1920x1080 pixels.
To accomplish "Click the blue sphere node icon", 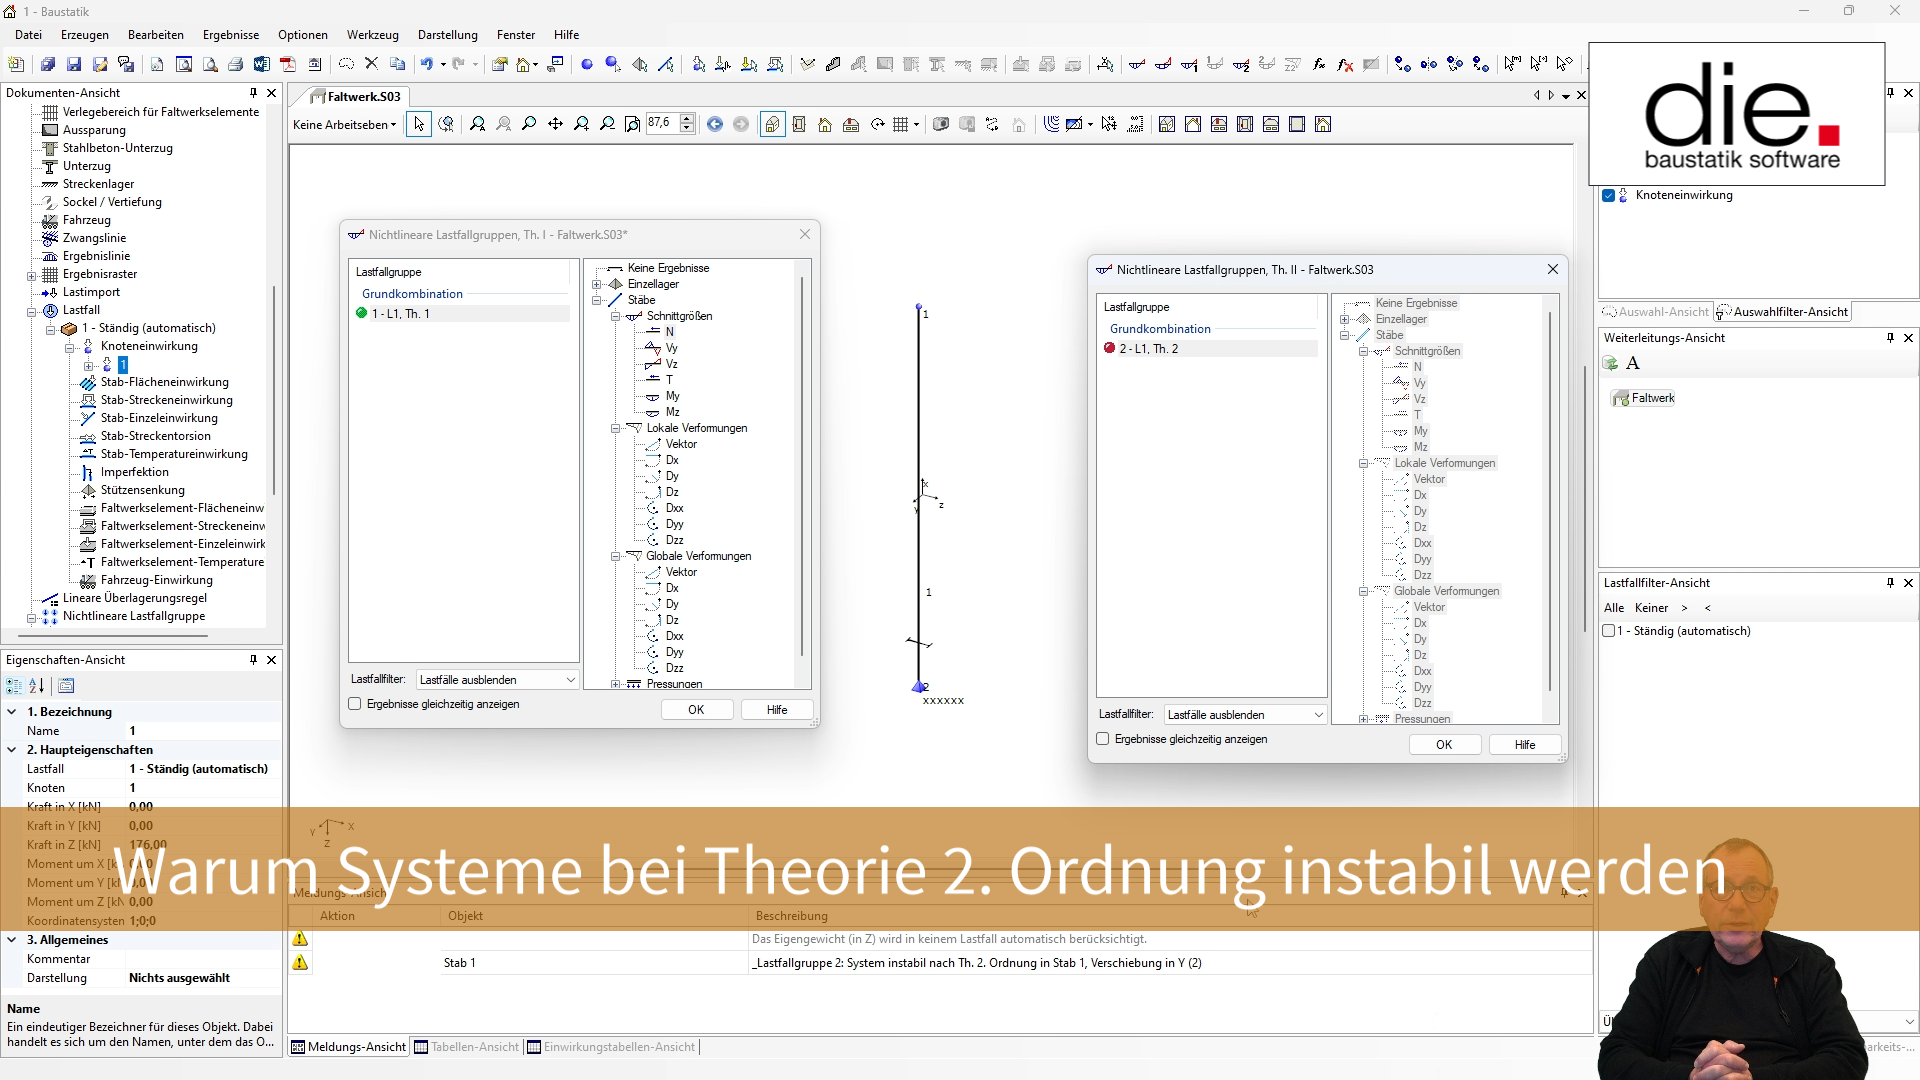I will [587, 64].
